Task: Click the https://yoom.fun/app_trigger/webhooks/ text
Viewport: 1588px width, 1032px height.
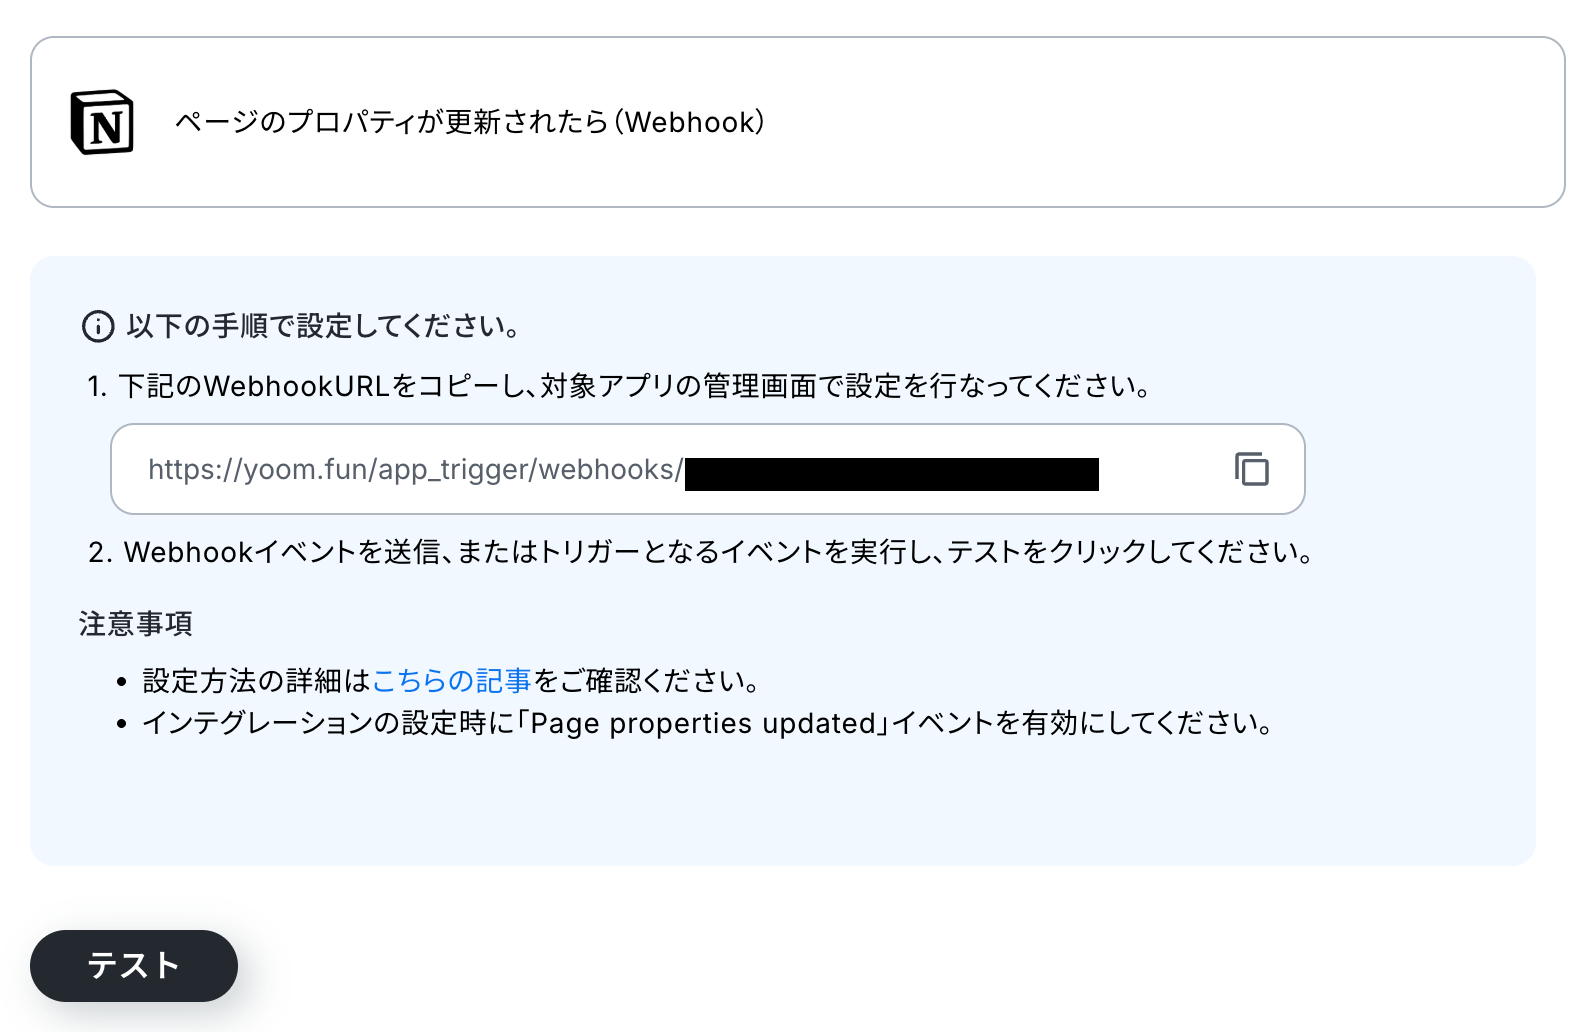Action: [x=416, y=470]
